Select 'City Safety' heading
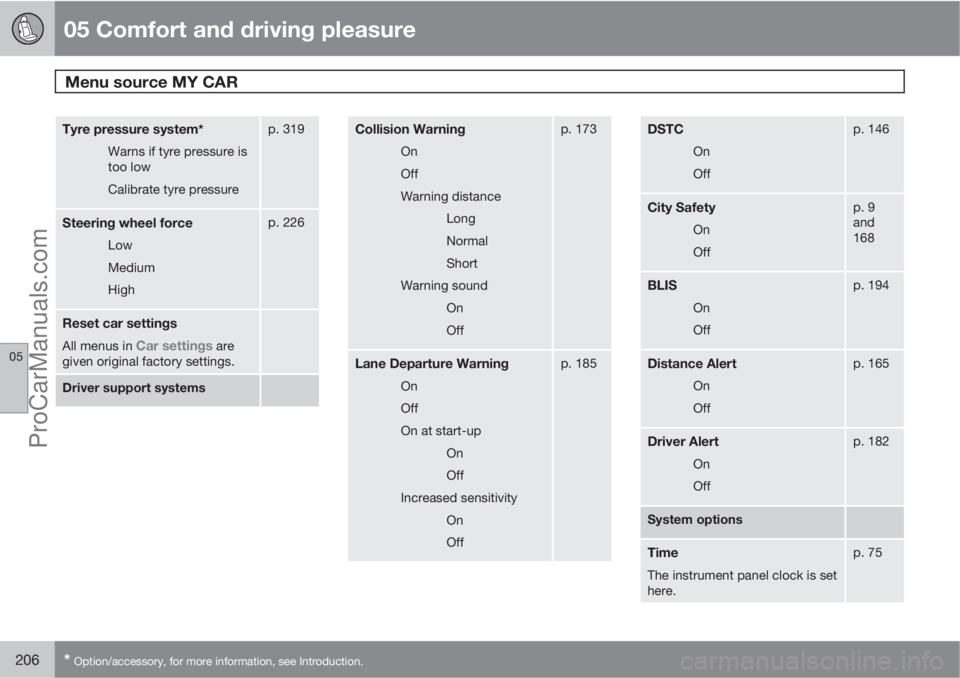 pyautogui.click(x=681, y=208)
